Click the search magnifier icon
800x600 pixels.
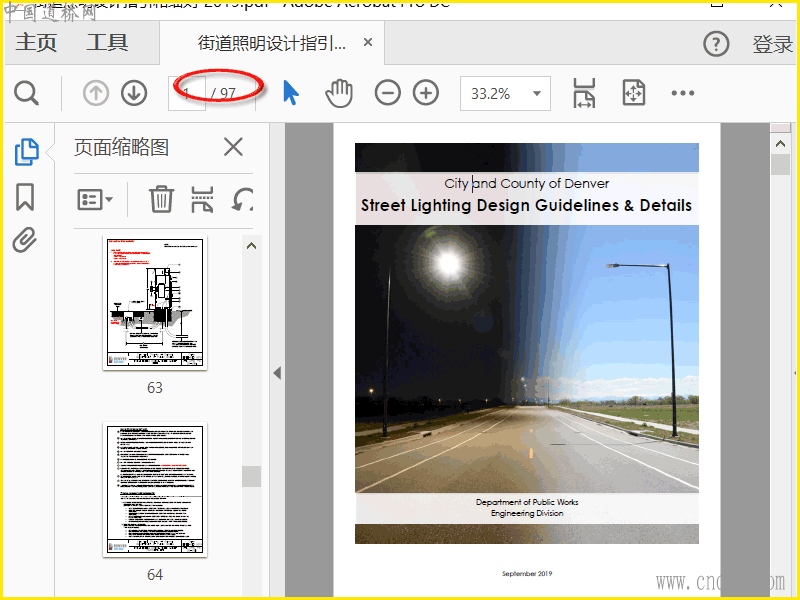27,94
